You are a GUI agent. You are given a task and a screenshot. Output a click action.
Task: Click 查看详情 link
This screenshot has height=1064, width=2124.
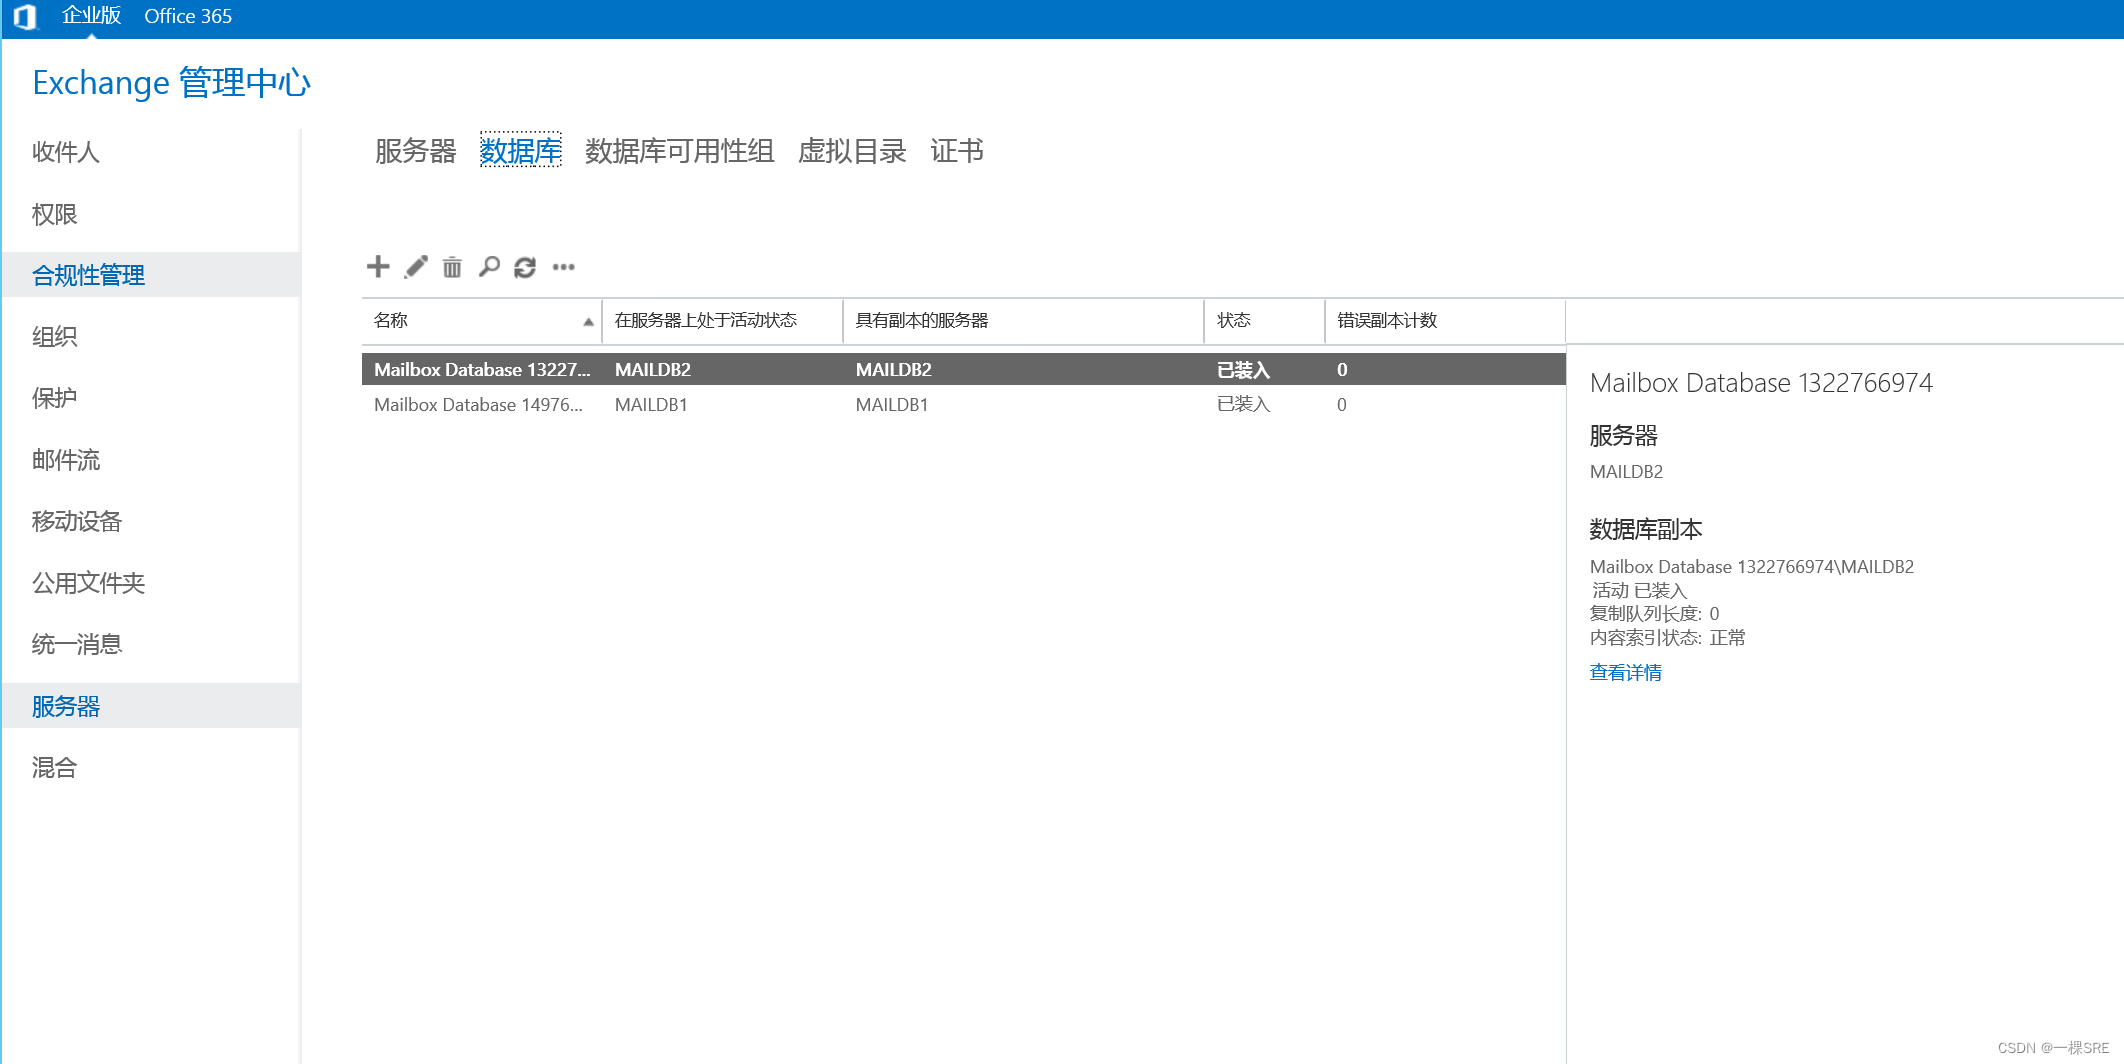tap(1625, 673)
